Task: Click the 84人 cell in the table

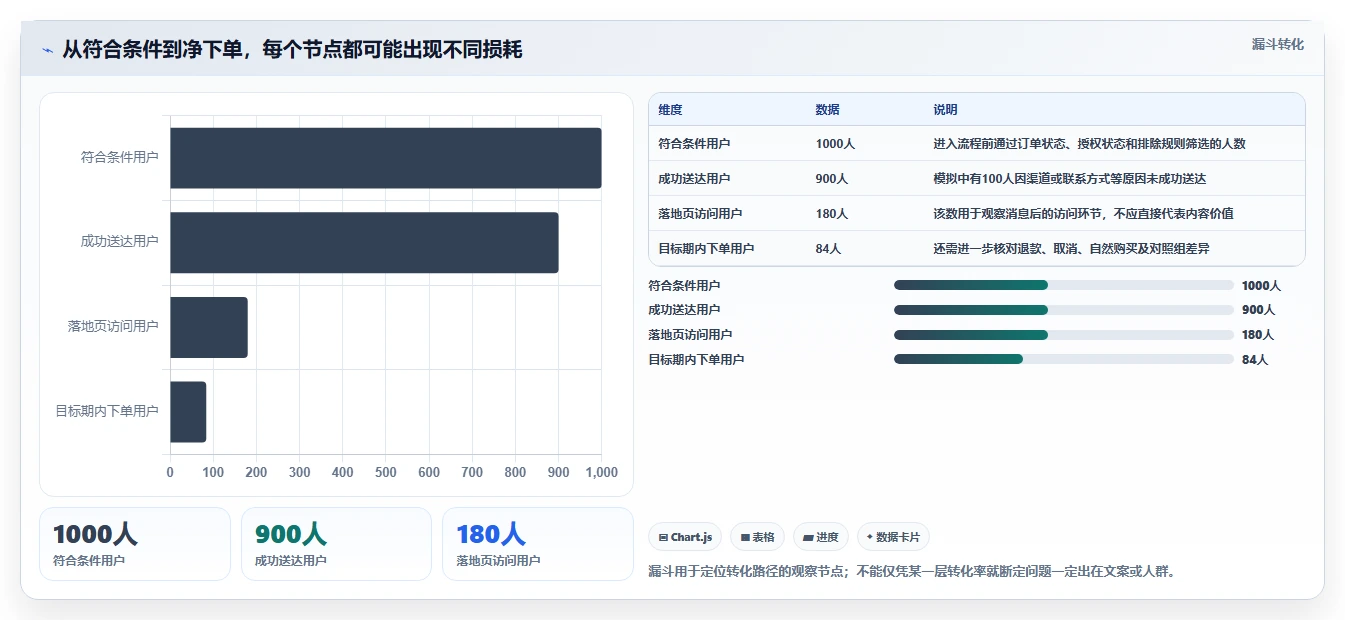Action: point(828,249)
